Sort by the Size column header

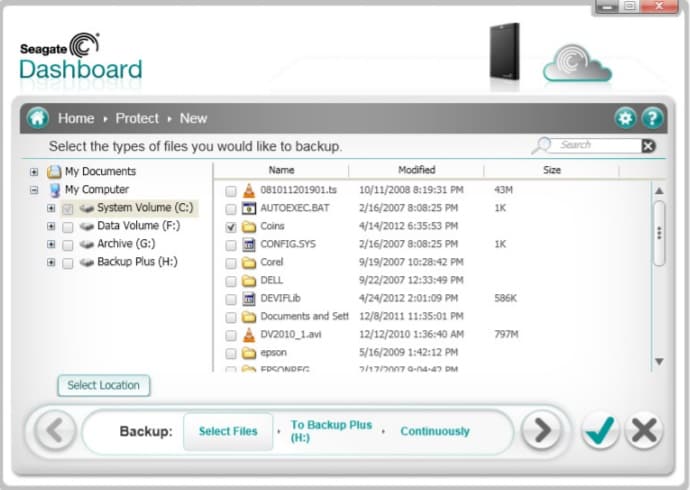click(551, 170)
